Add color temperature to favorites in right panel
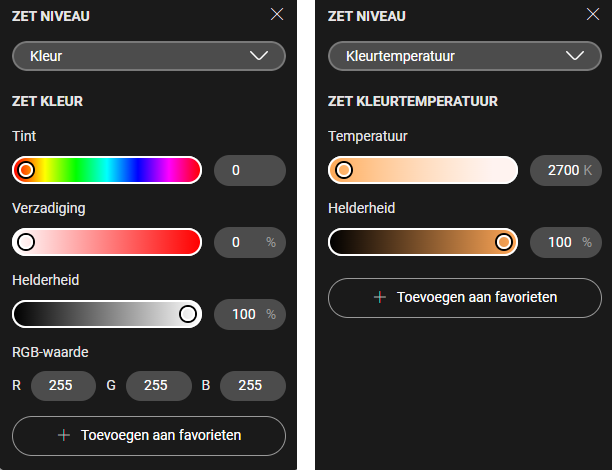The width and height of the screenshot is (612, 470). tap(465, 297)
